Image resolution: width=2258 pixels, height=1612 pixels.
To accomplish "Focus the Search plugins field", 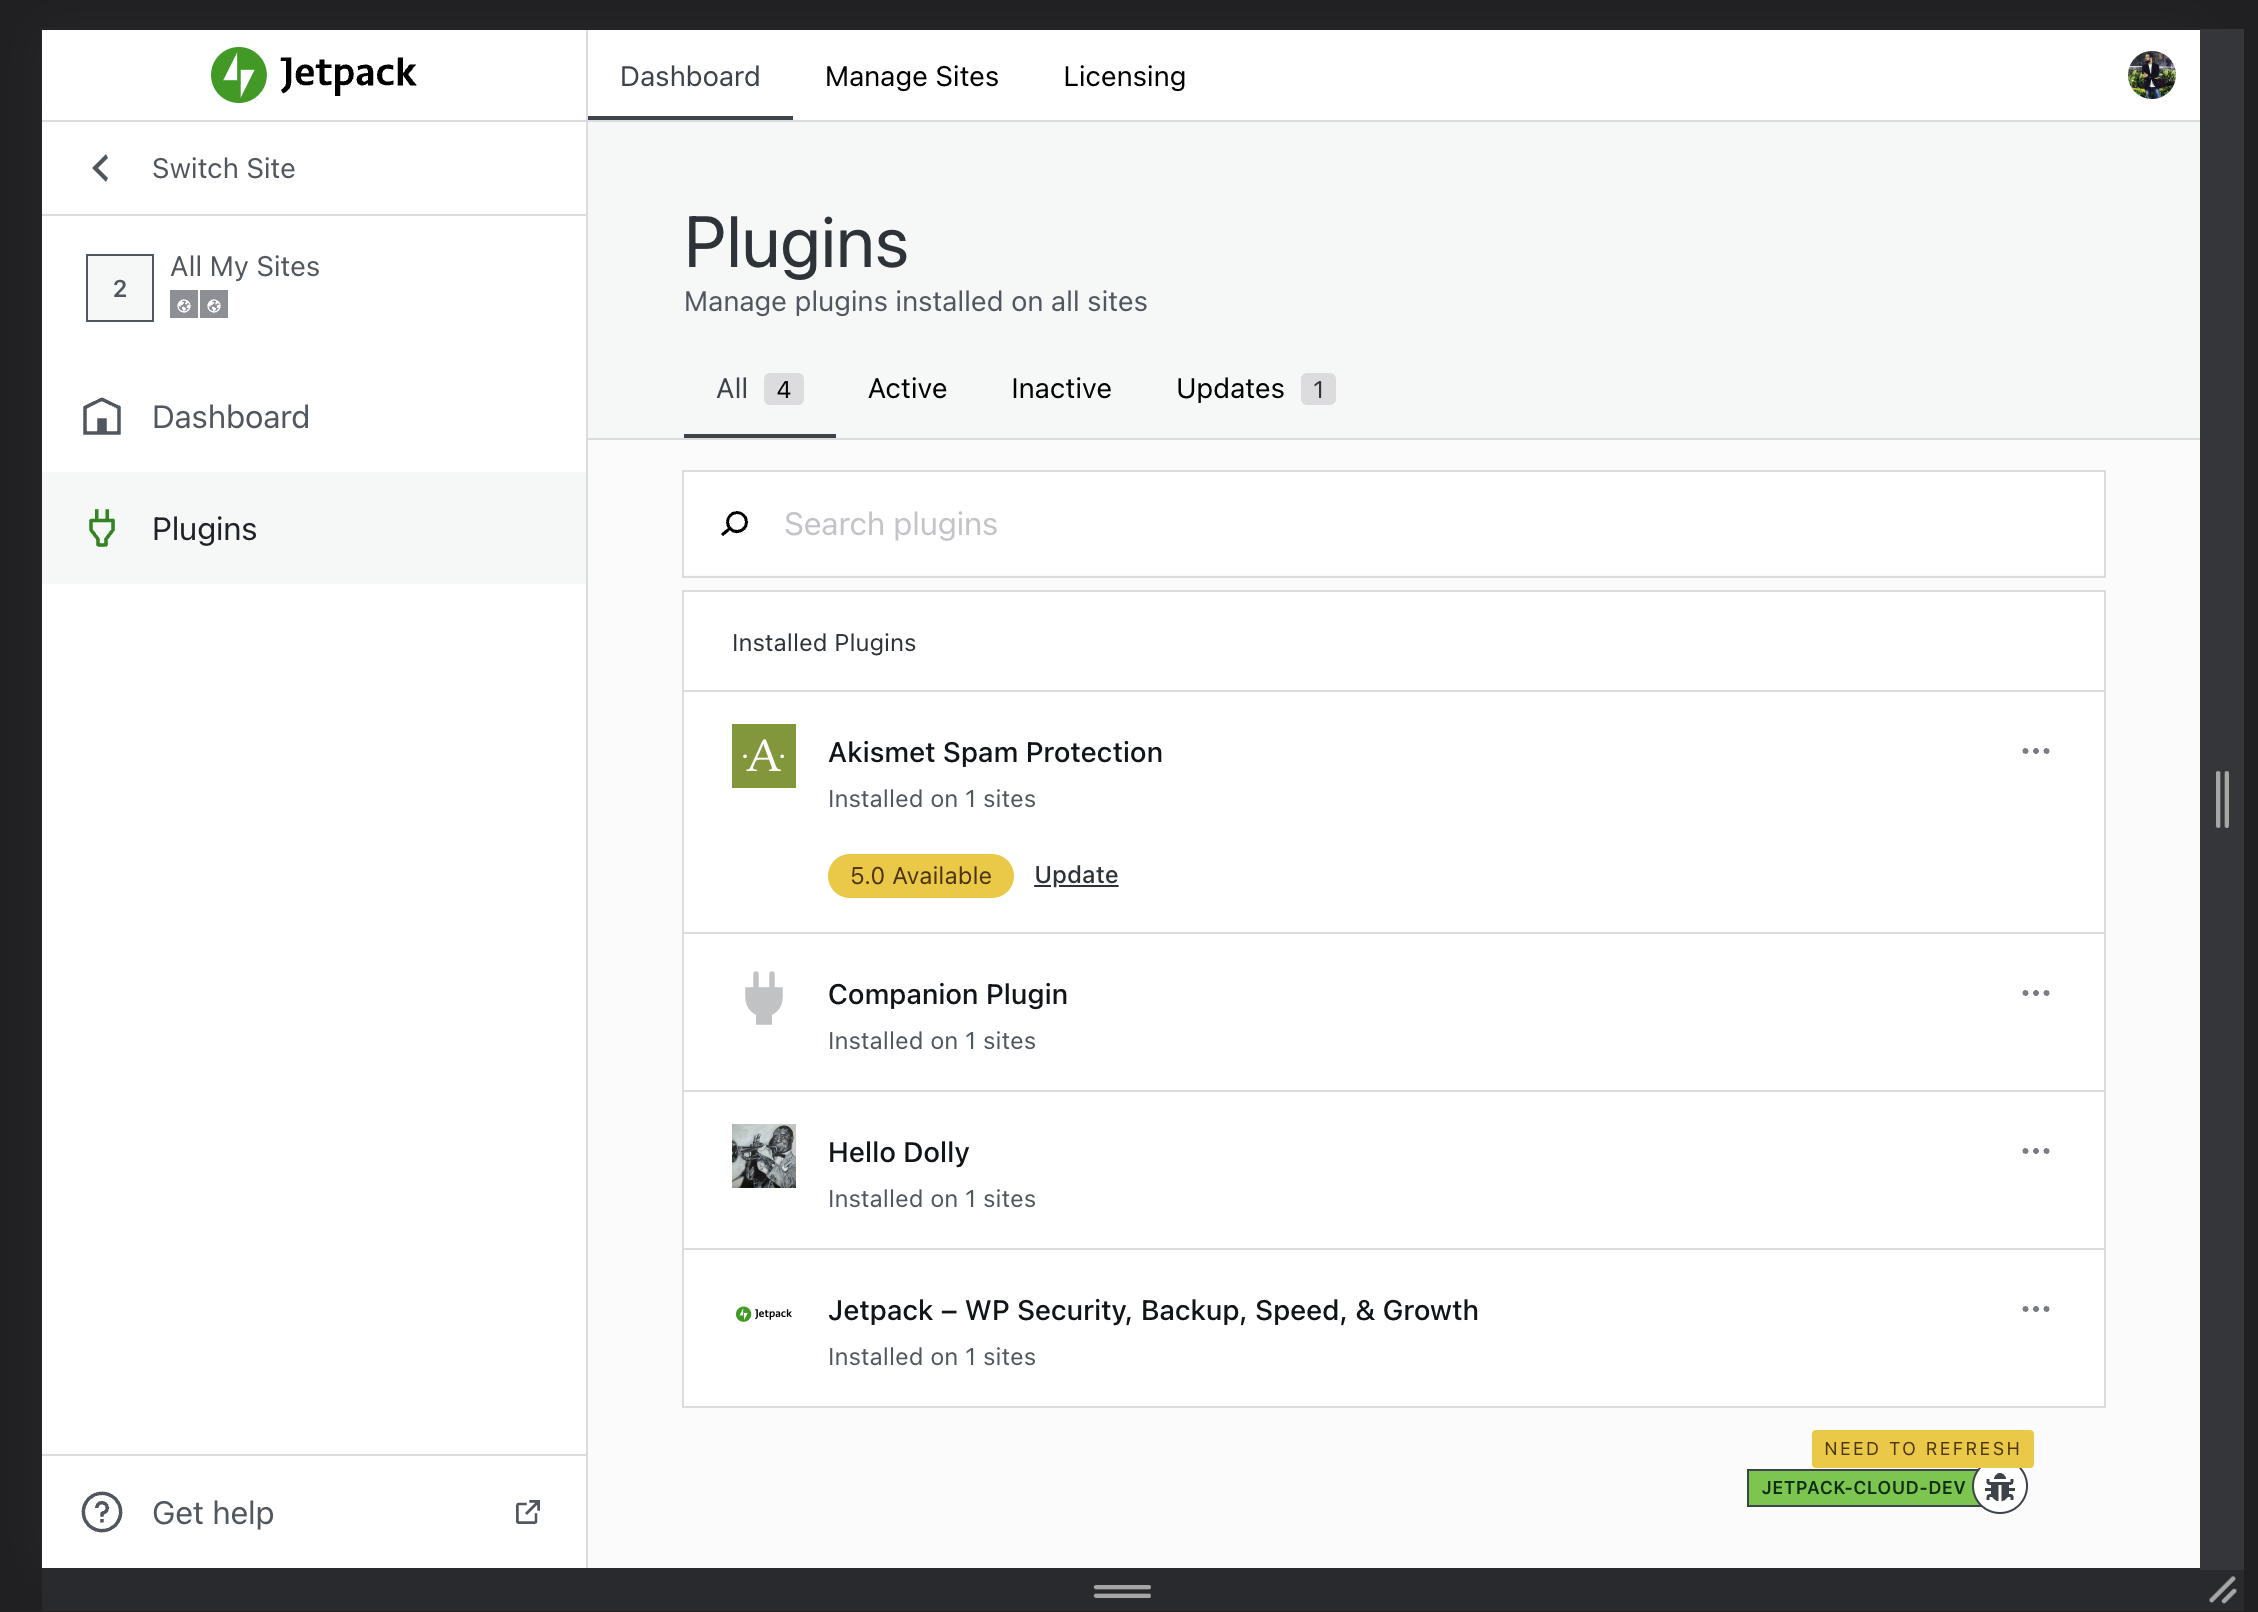I will (1400, 524).
